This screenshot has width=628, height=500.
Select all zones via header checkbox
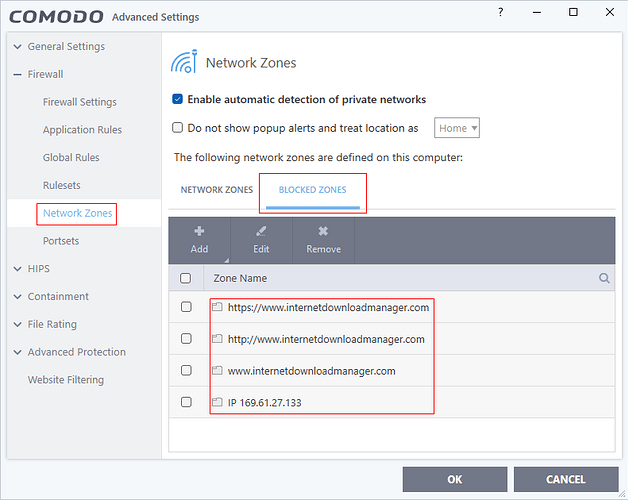pos(186,279)
